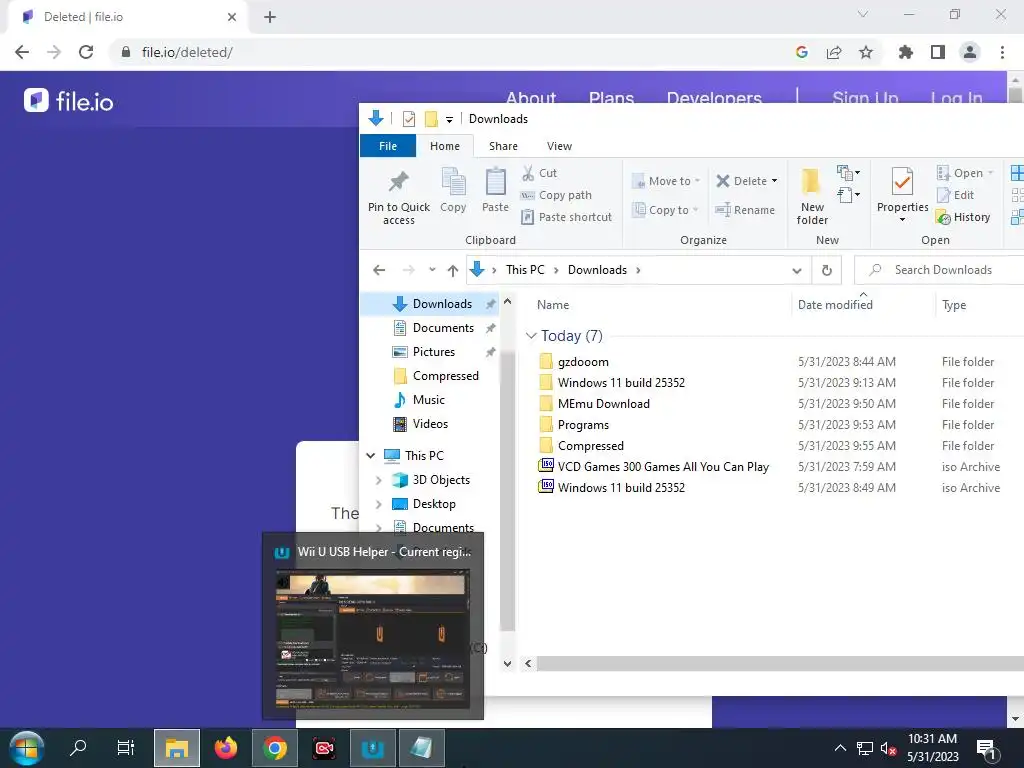Click Pin to Quick access icon
The image size is (1024, 768).
pos(398,182)
